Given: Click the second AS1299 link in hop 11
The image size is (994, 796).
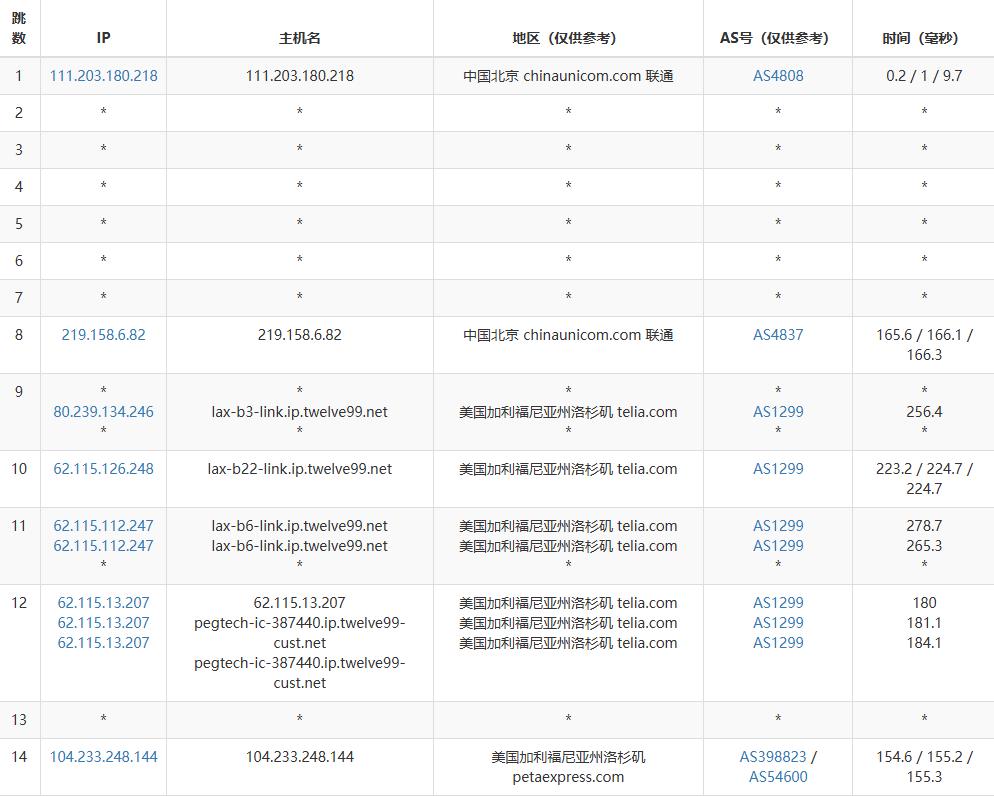Looking at the screenshot, I should coord(778,546).
